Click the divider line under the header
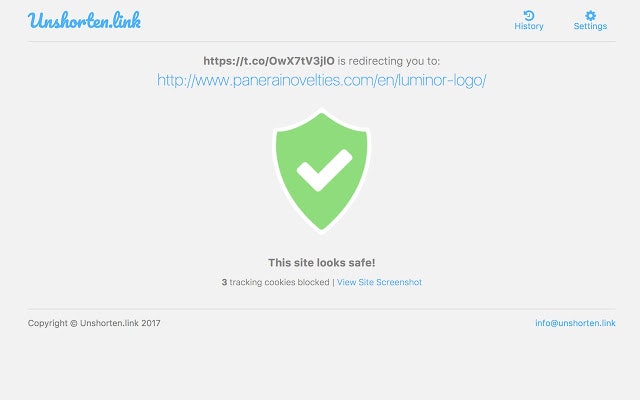 322,41
